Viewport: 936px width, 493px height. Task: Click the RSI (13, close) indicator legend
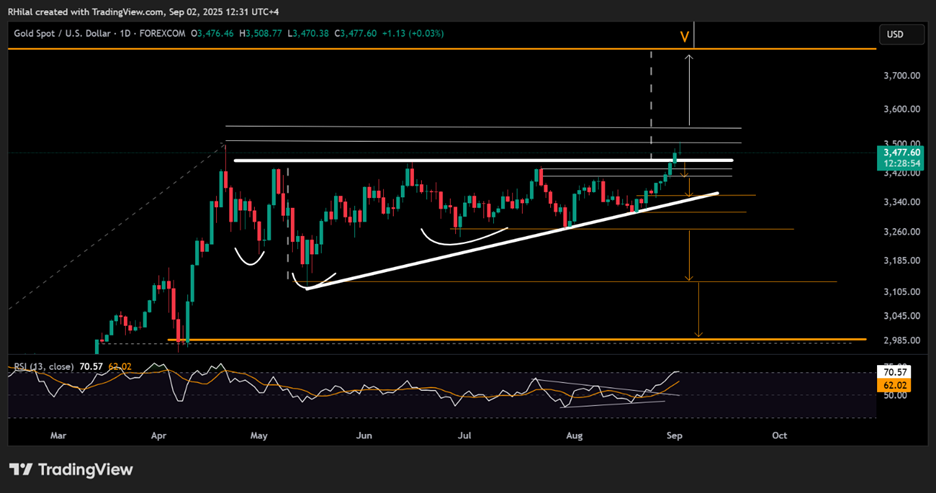pyautogui.click(x=44, y=366)
